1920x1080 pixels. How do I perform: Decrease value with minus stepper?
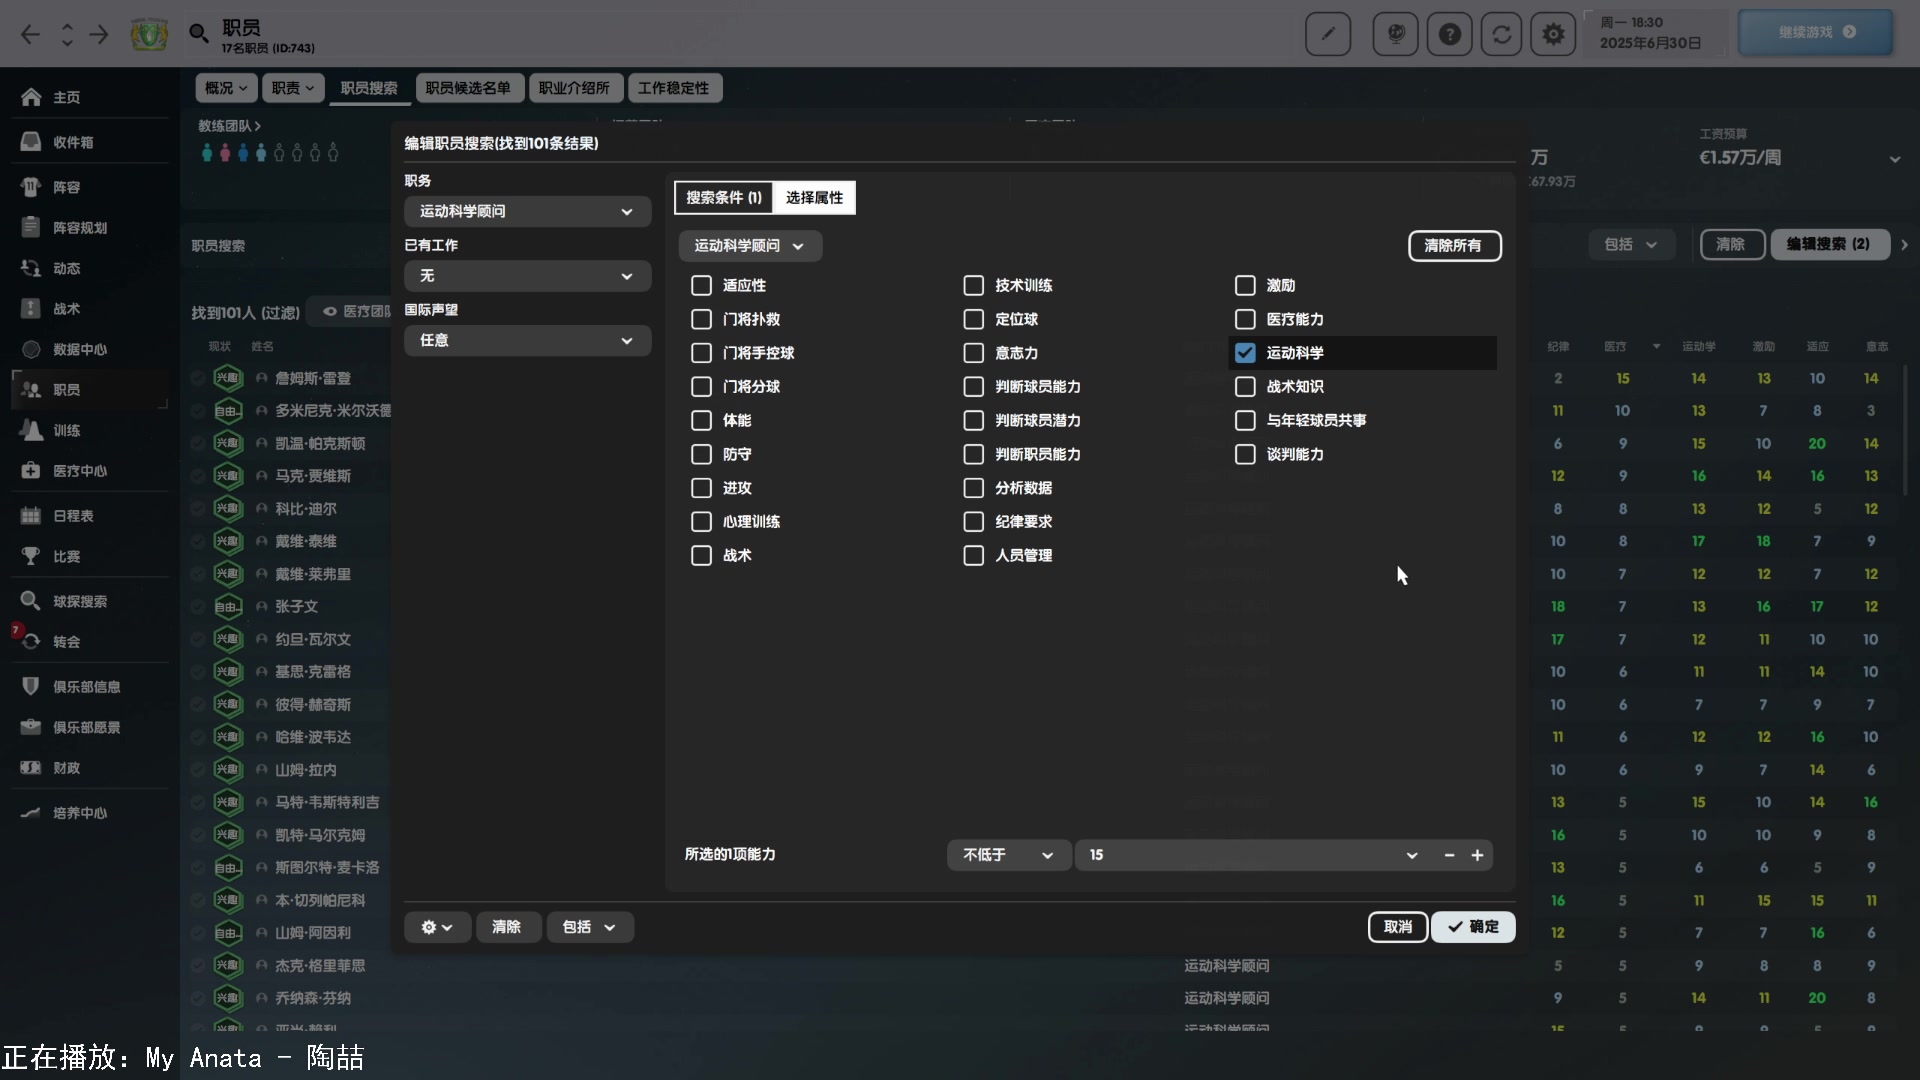click(x=1449, y=855)
